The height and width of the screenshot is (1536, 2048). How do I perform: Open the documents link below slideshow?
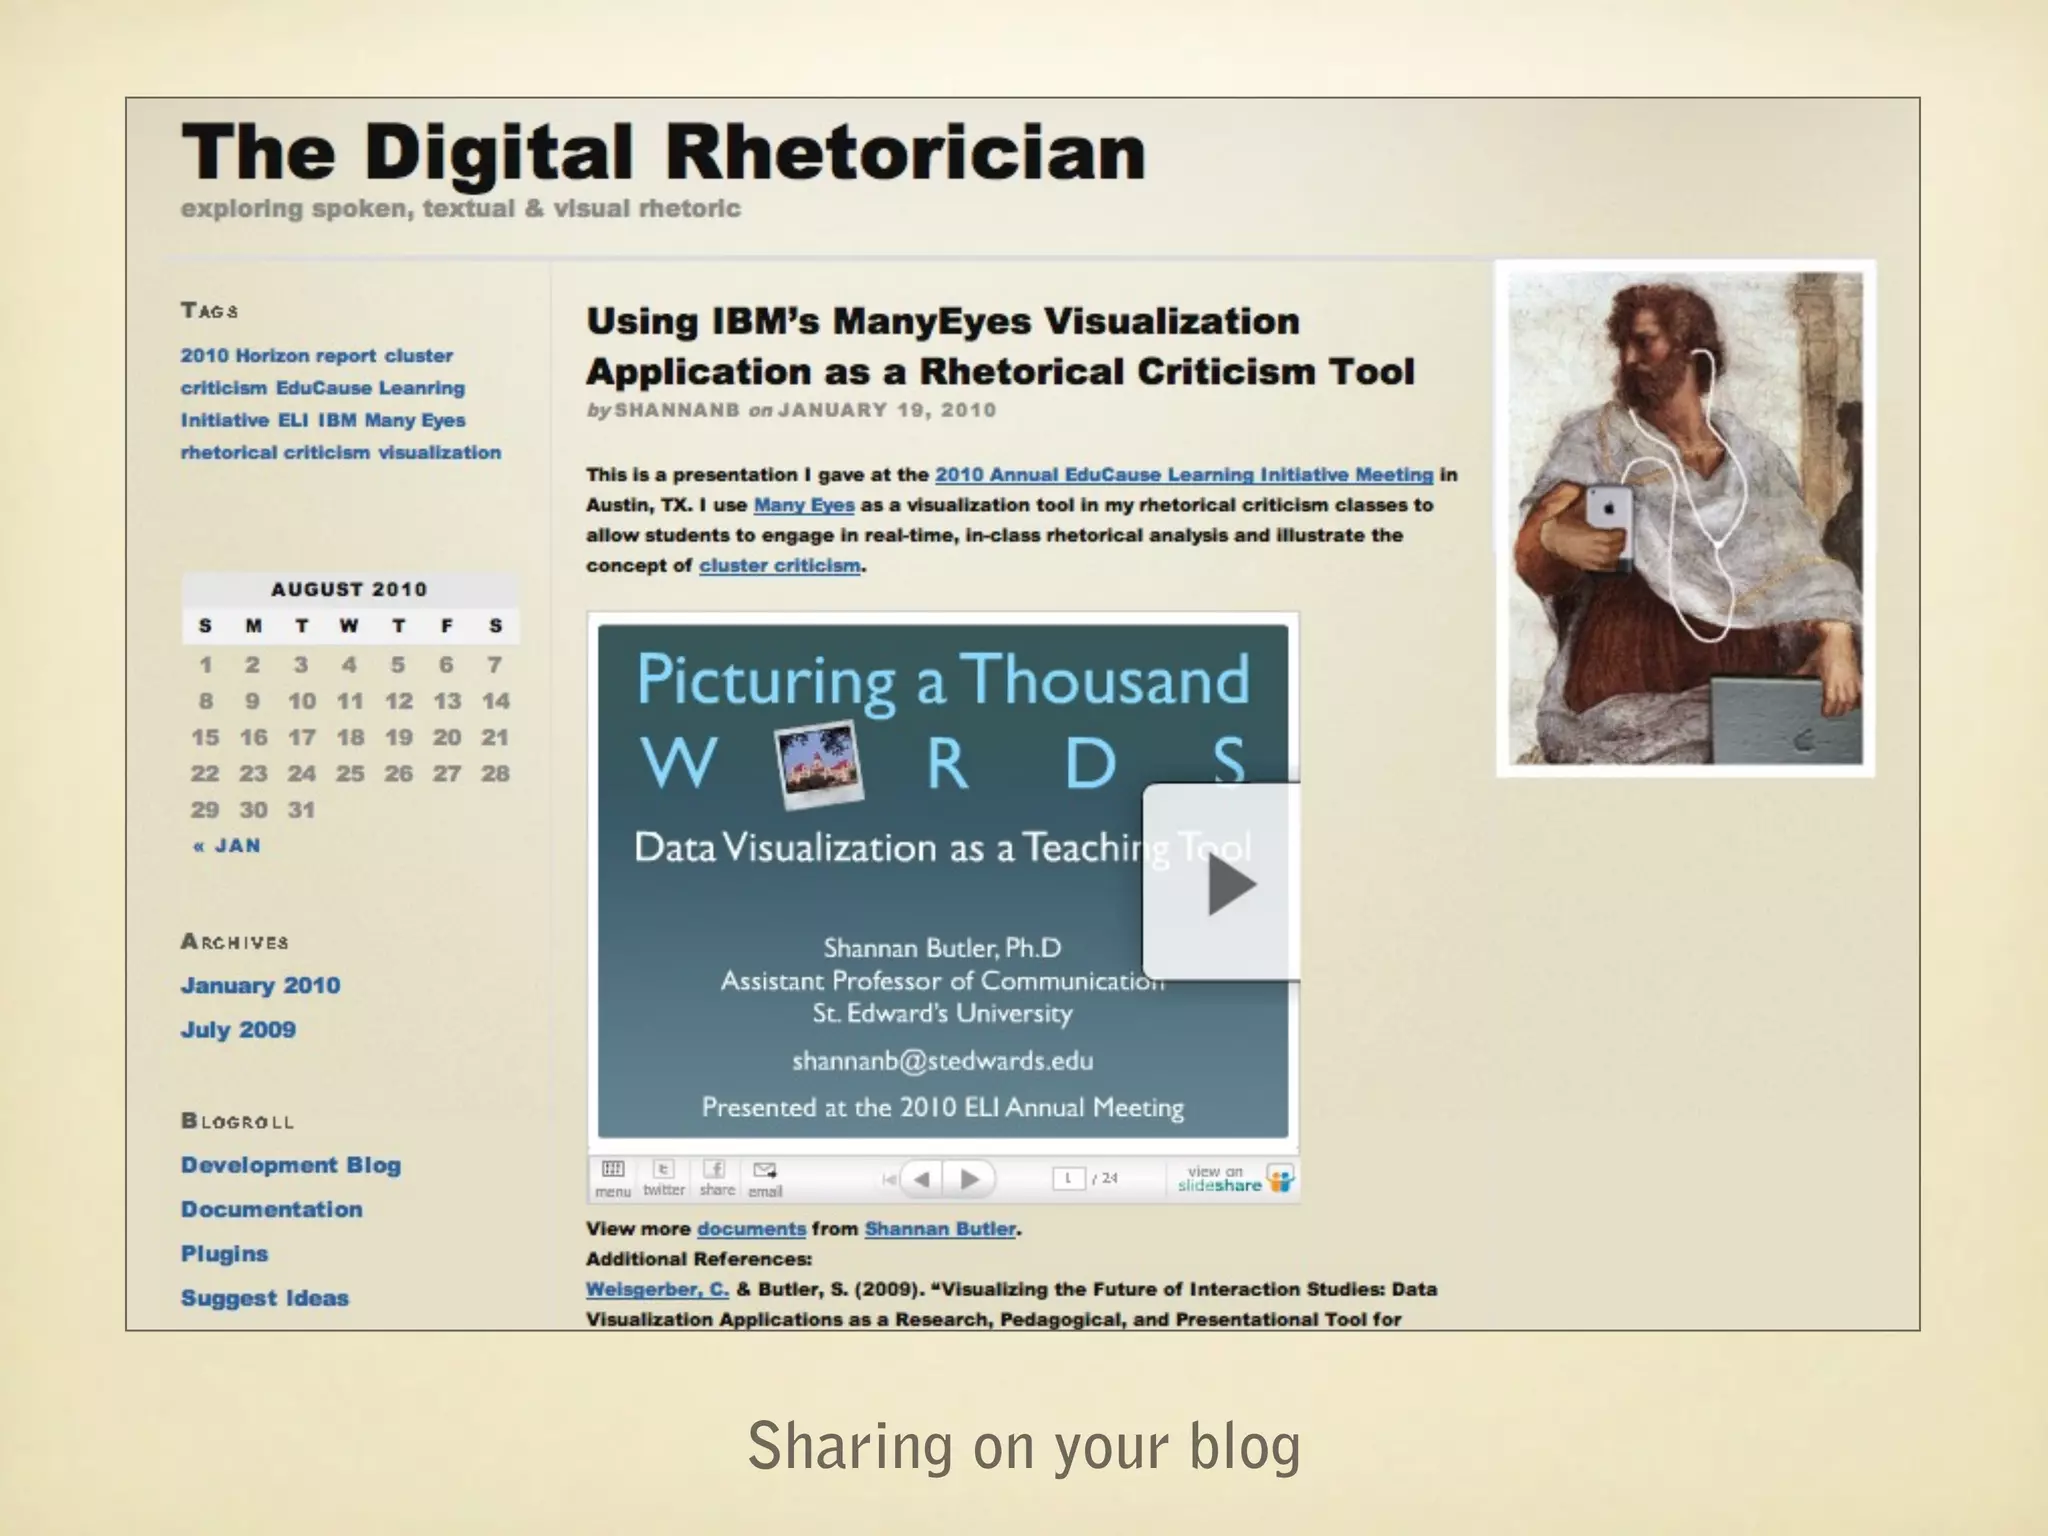pos(751,1229)
